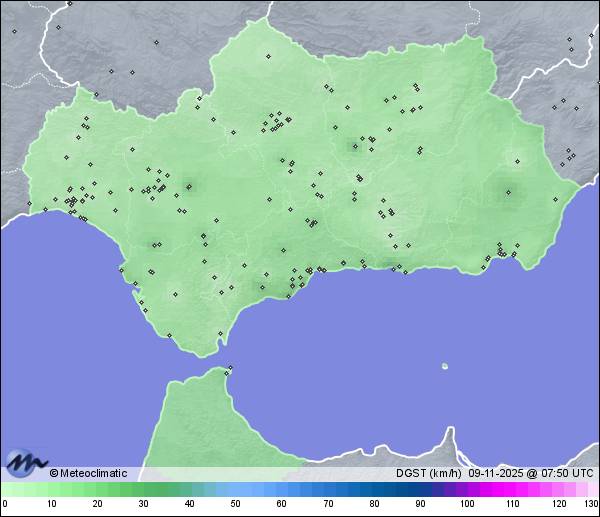
Task: Select the station marker in the northernmost green bulge
Action: pyautogui.click(x=268, y=55)
